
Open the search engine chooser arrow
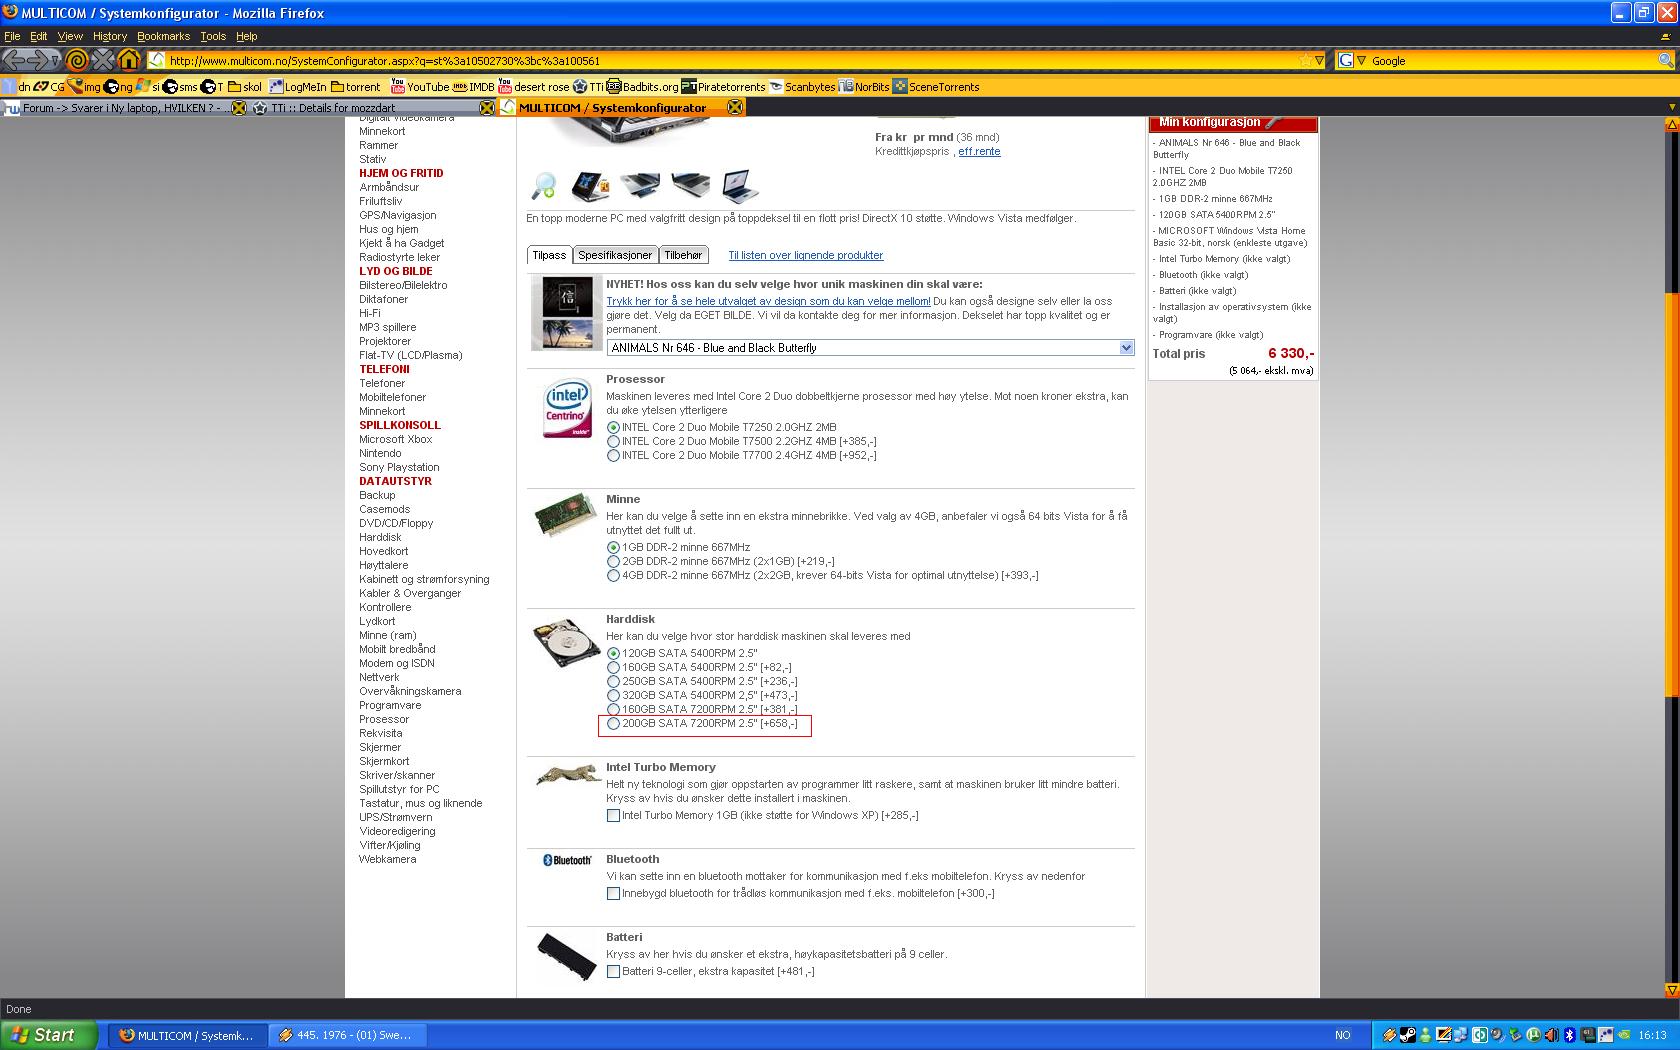(1361, 61)
